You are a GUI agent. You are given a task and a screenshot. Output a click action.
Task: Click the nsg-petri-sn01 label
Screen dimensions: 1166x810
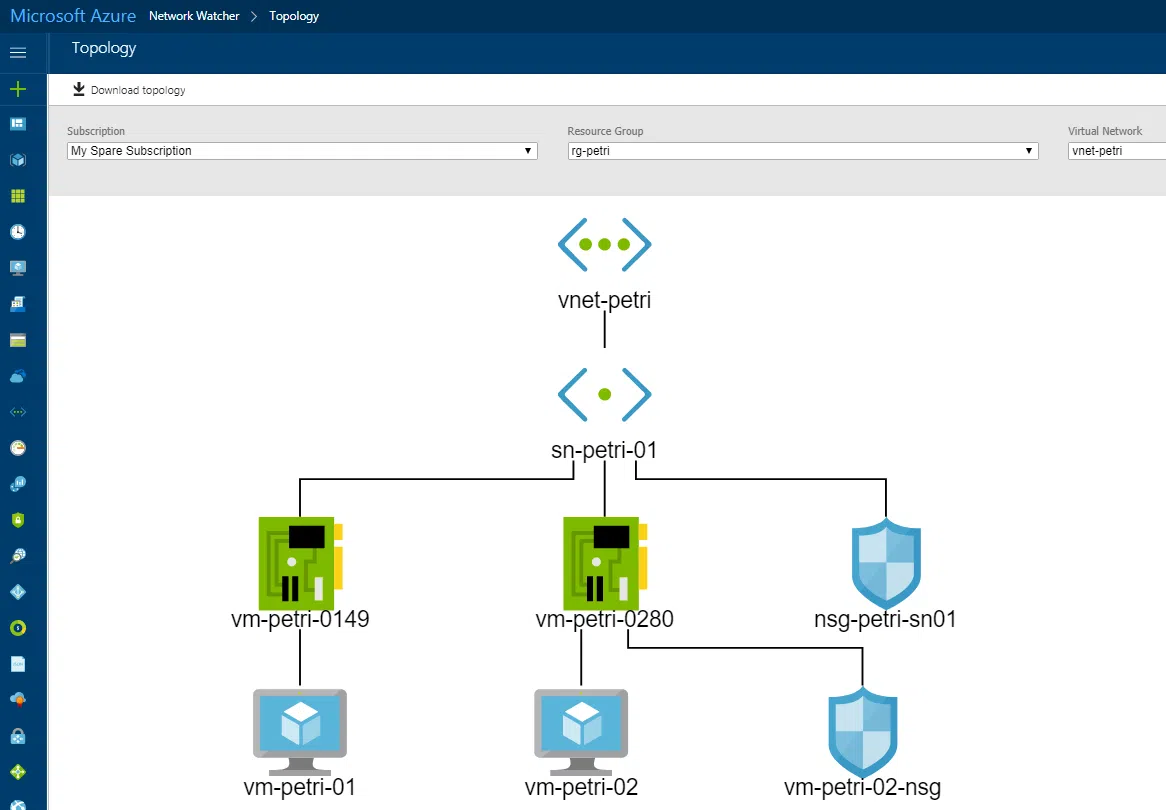tap(886, 619)
